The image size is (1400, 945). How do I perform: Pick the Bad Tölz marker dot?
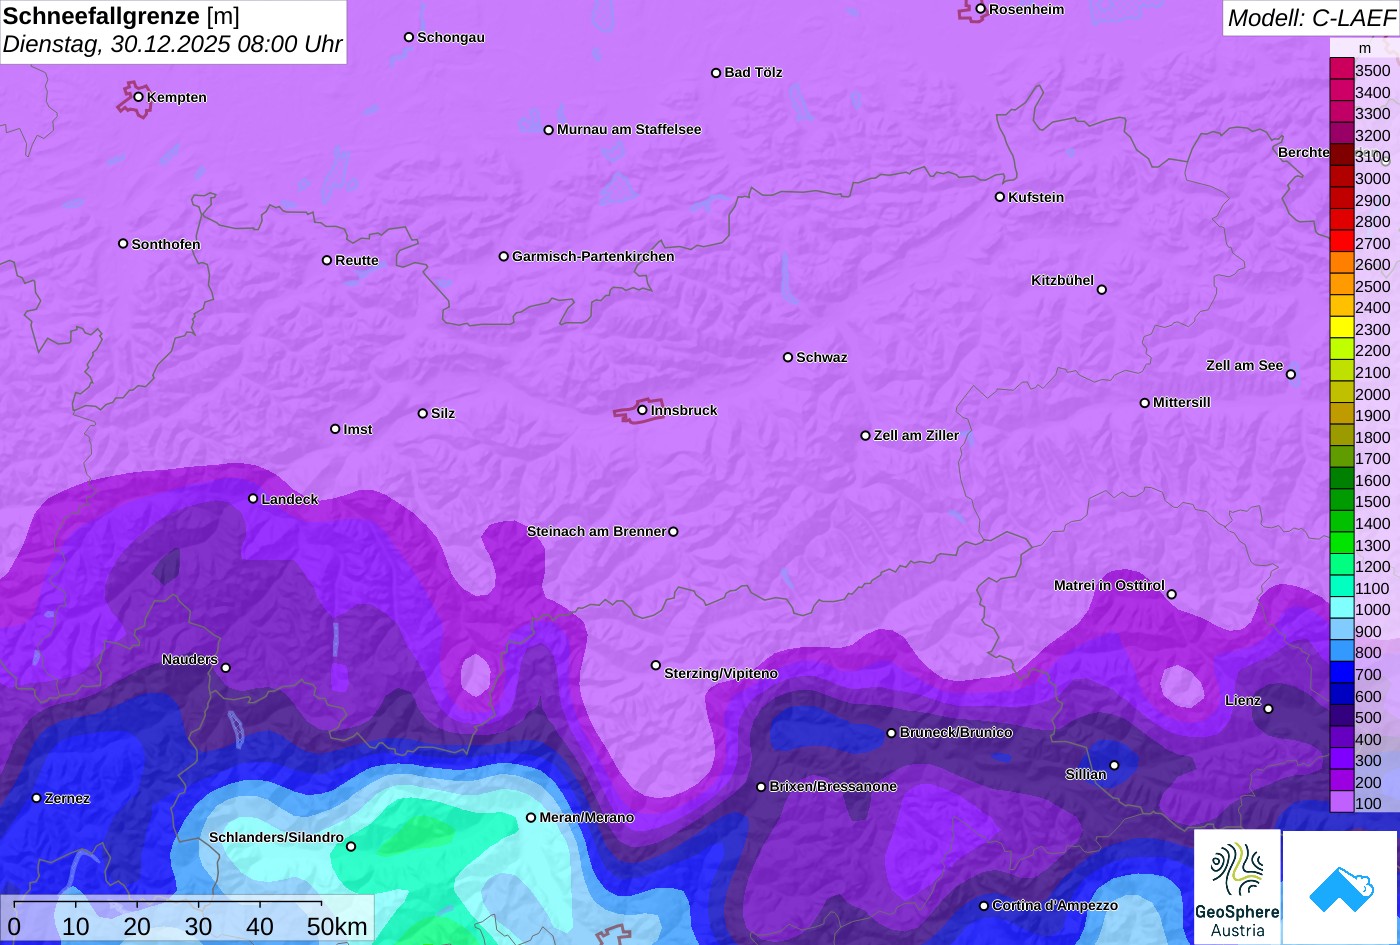[x=716, y=73]
